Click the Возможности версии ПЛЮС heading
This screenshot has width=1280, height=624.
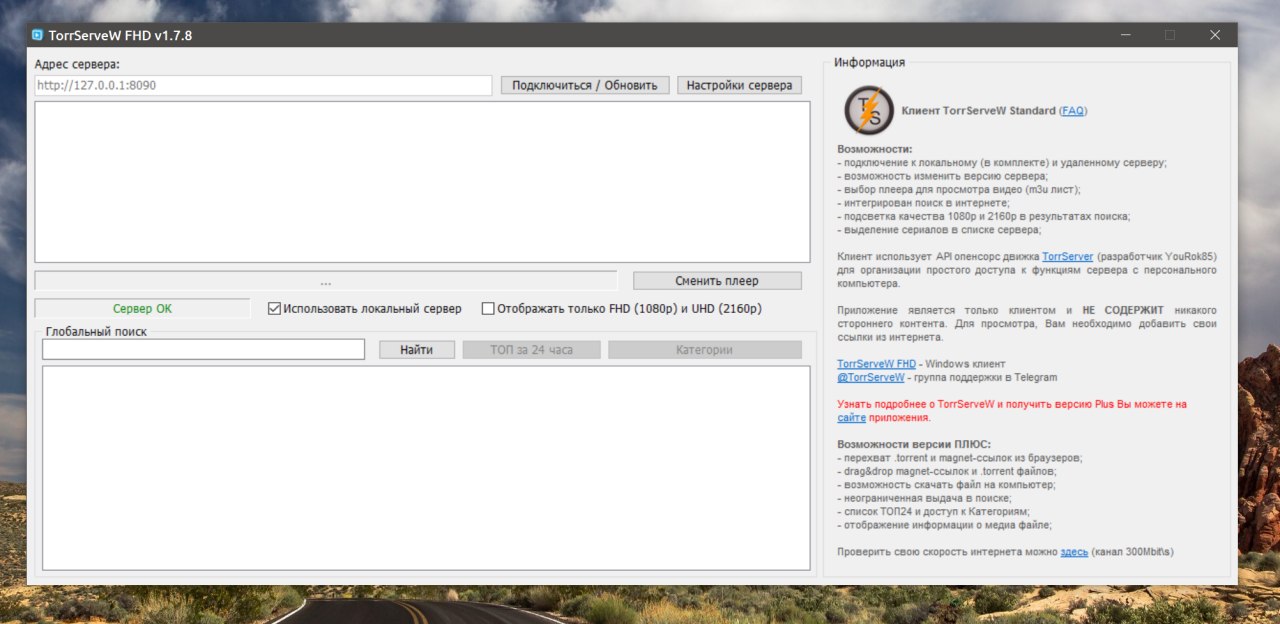point(914,444)
